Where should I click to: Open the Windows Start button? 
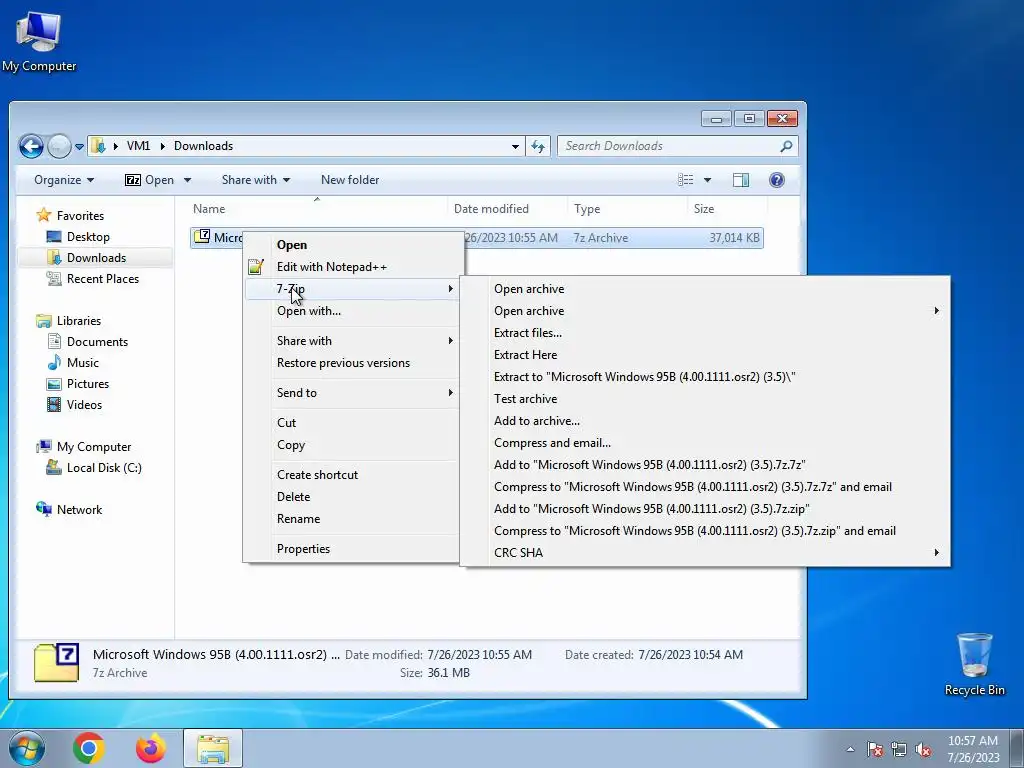tap(27, 748)
